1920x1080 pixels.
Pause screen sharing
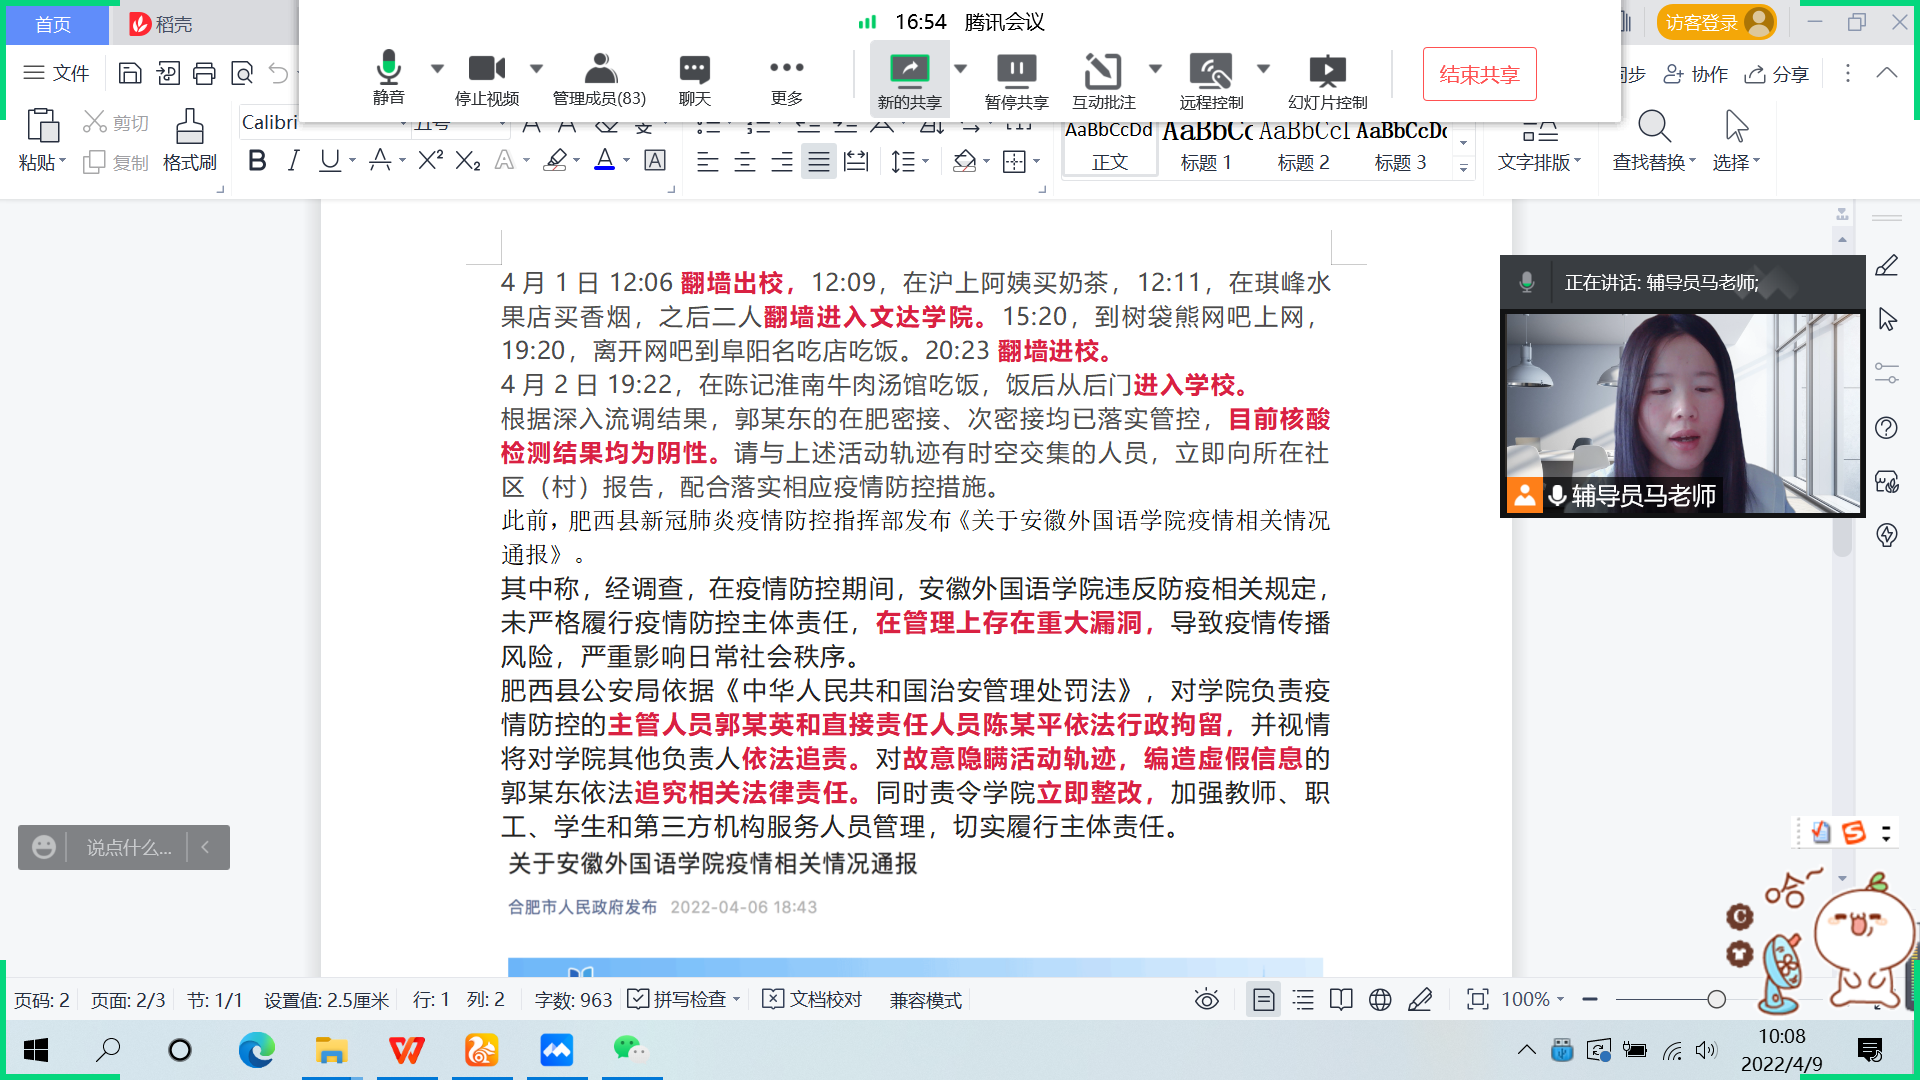click(1016, 80)
